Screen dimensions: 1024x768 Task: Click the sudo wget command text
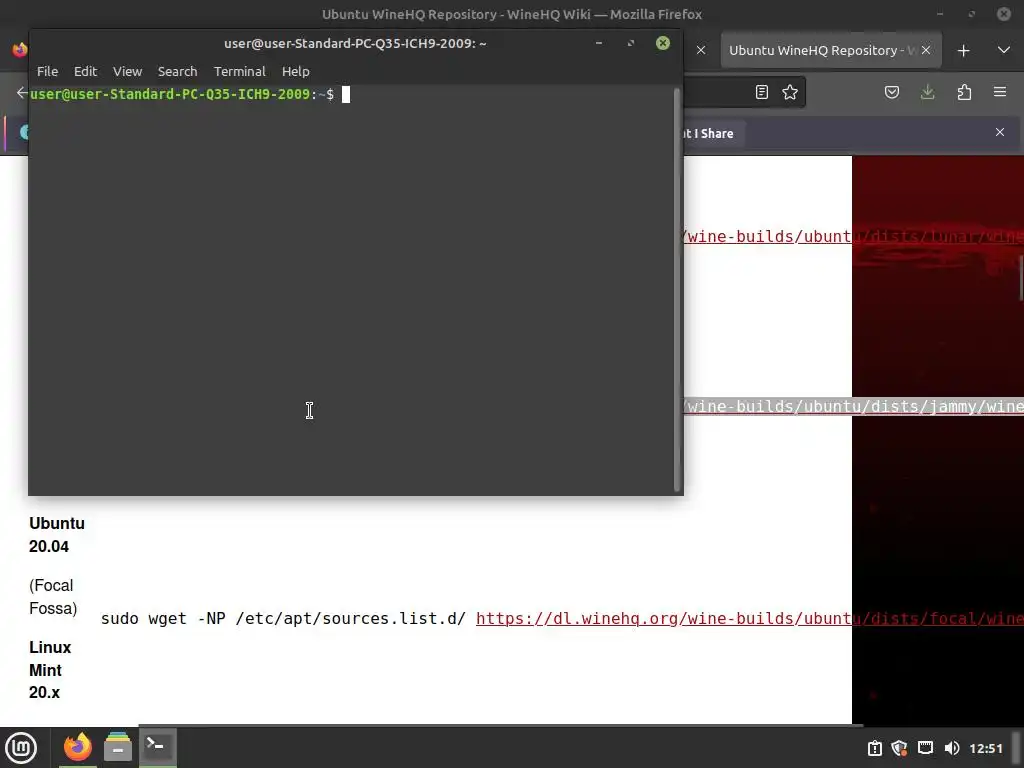coord(283,618)
